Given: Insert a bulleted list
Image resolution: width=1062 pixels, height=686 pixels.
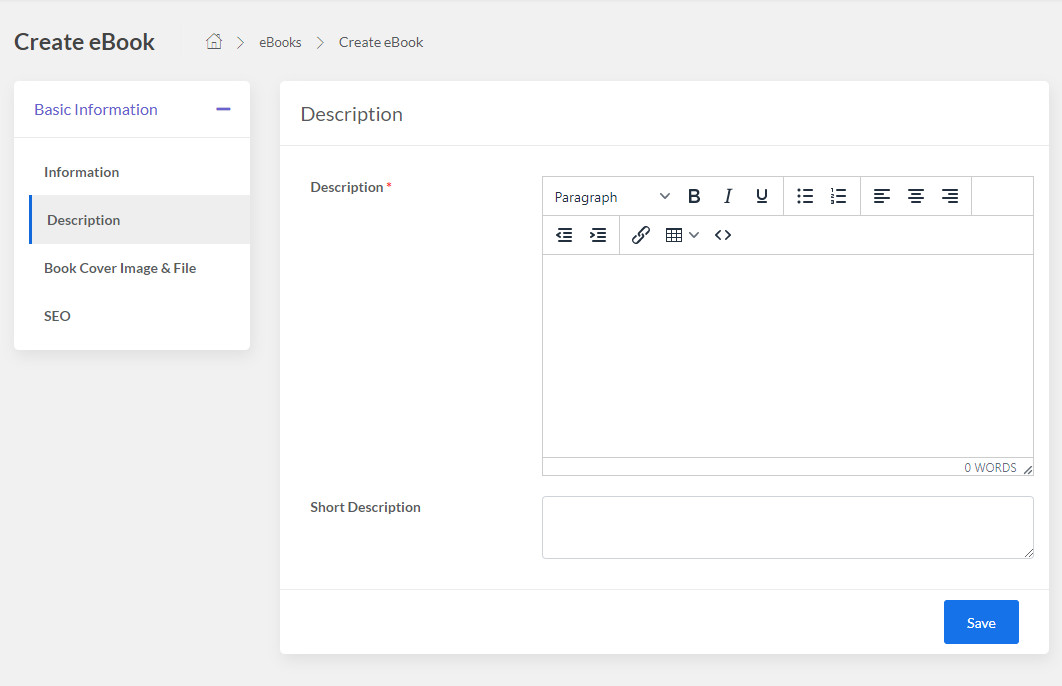Looking at the screenshot, I should [x=805, y=196].
